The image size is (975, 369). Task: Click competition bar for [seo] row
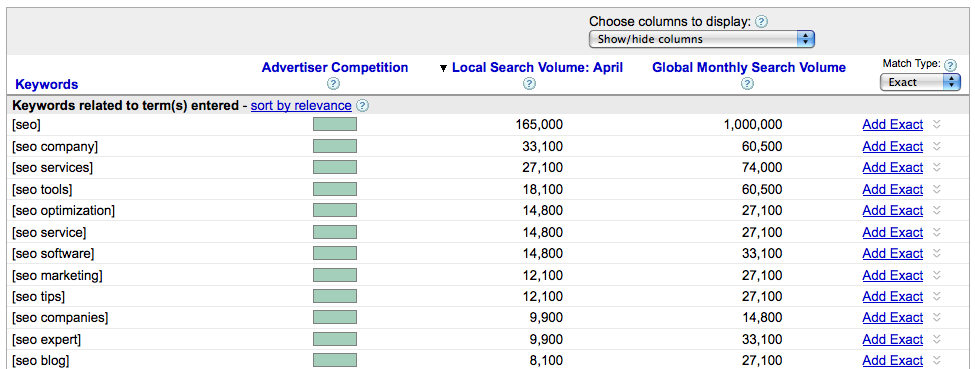coord(335,124)
